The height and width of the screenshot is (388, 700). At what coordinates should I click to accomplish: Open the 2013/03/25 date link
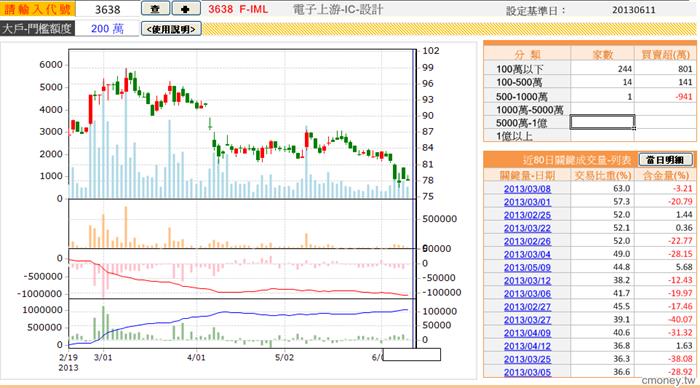pos(527,359)
